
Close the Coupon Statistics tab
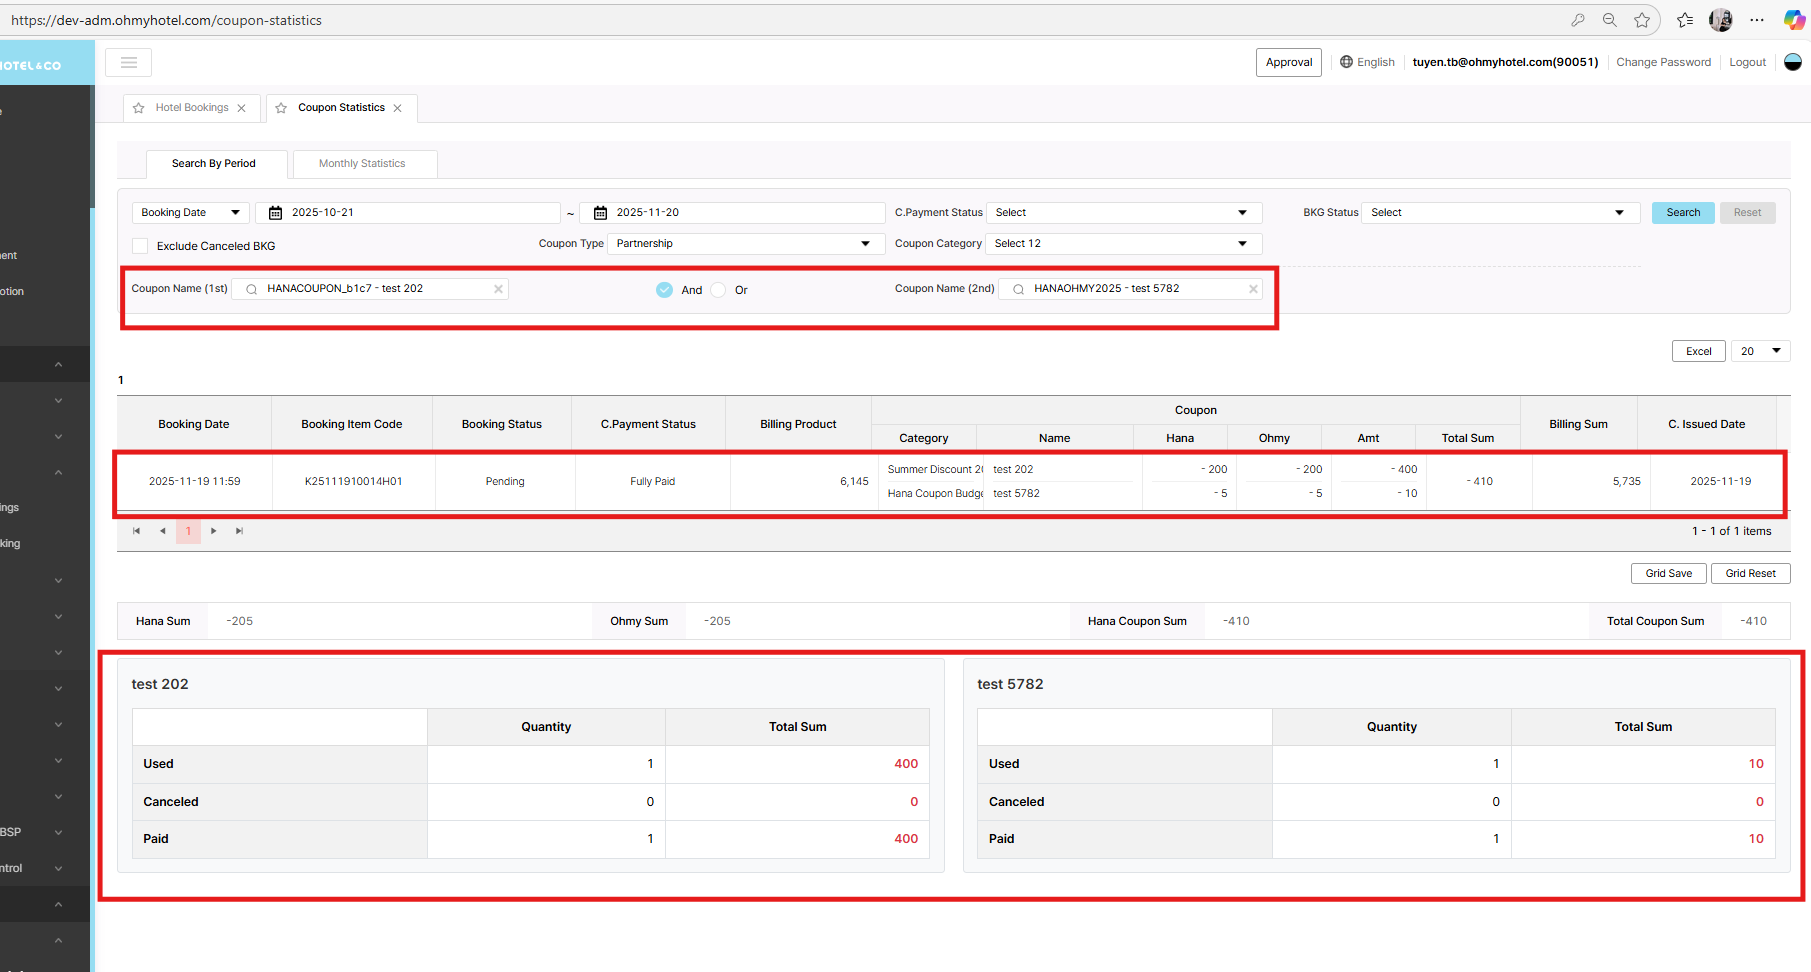pyautogui.click(x=397, y=108)
